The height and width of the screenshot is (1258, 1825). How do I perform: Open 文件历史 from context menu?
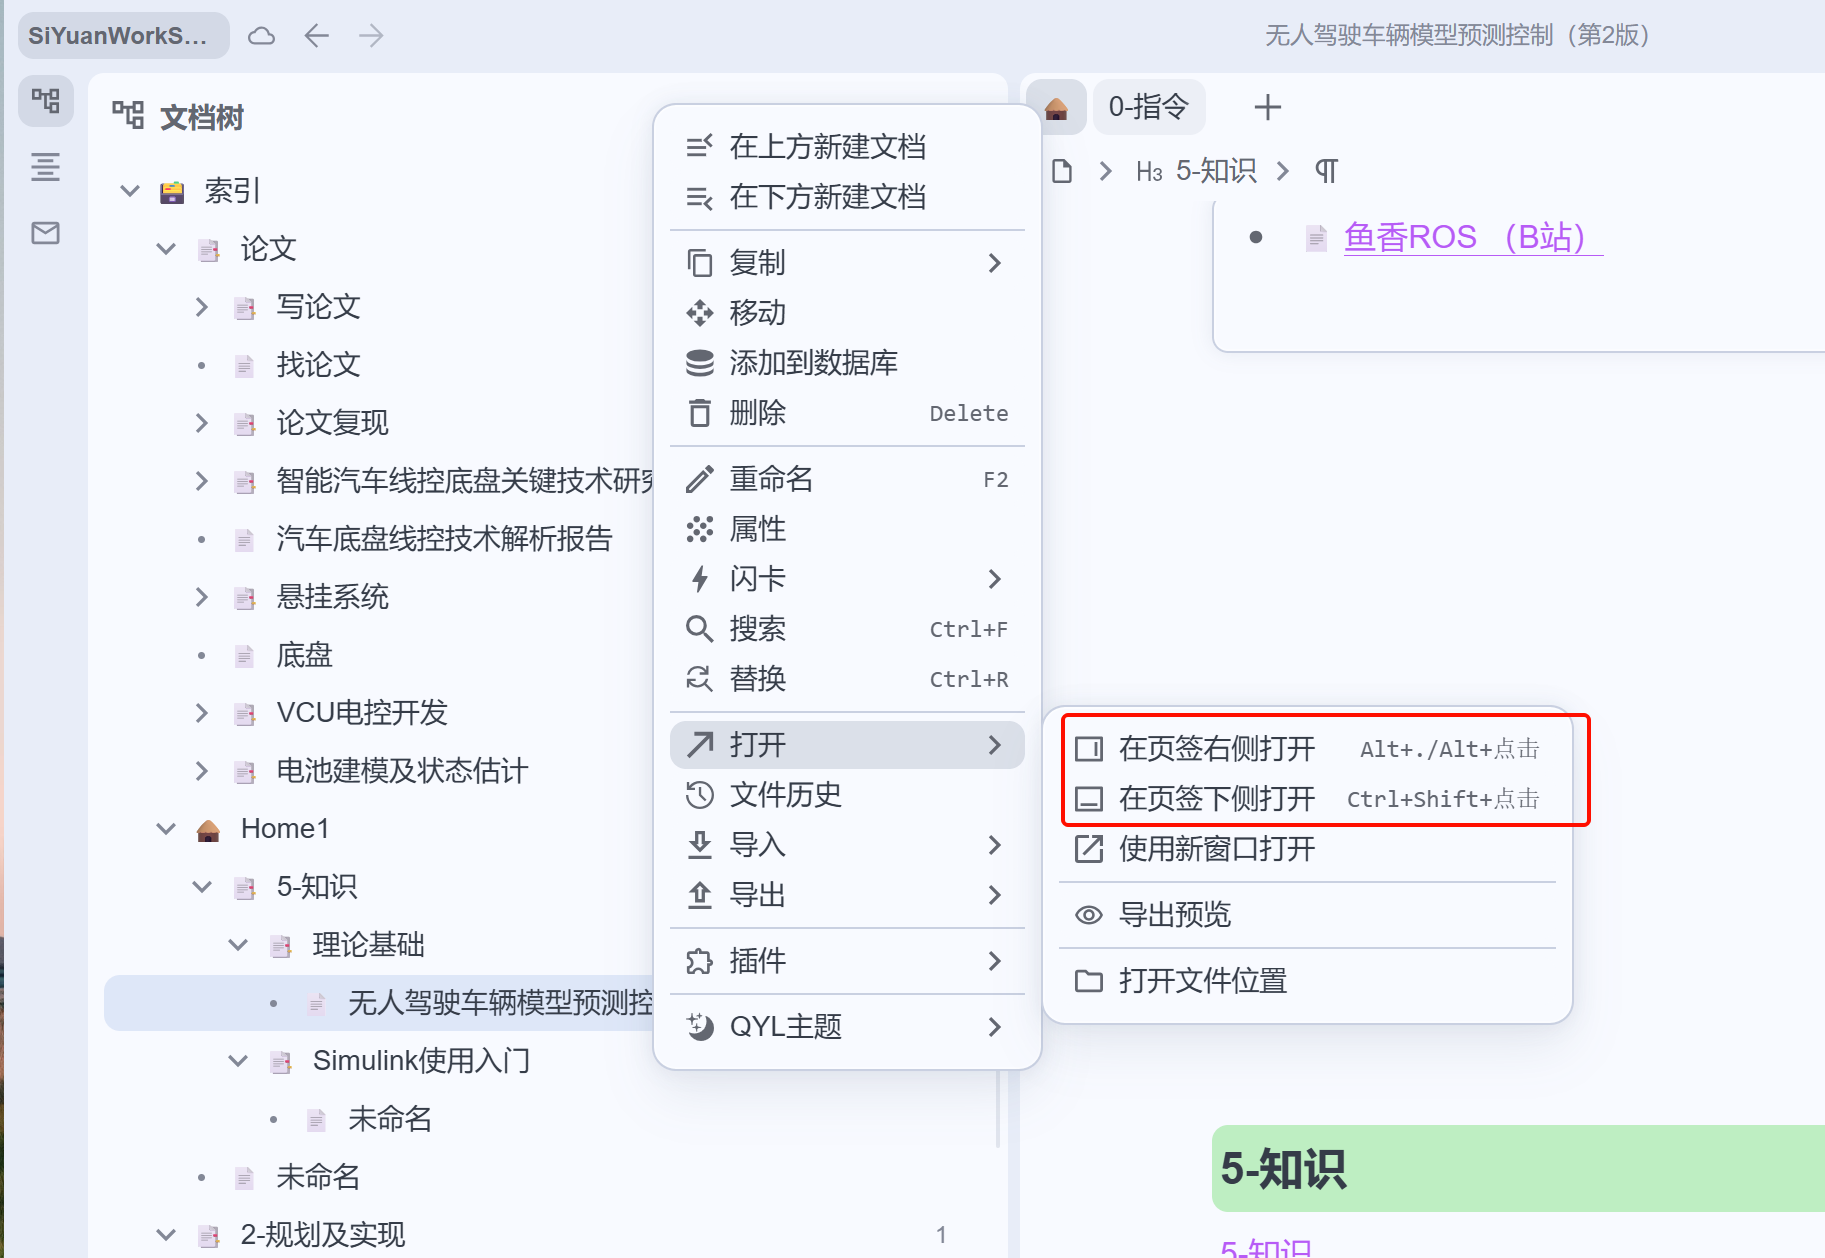point(847,795)
